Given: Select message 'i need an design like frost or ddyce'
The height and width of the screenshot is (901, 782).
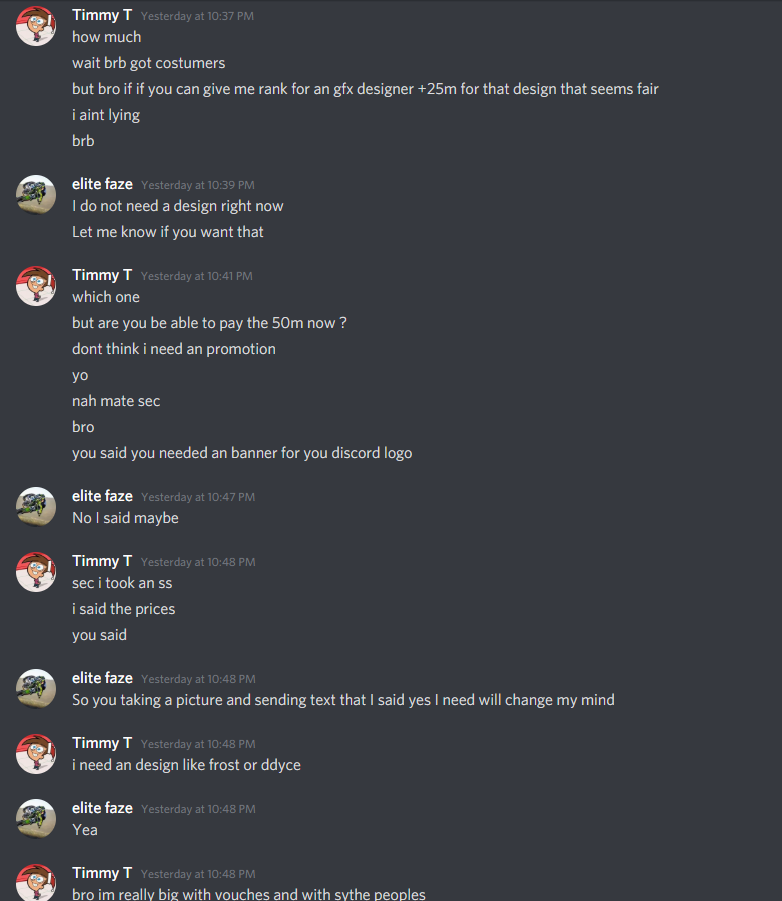Looking at the screenshot, I should pos(186,765).
